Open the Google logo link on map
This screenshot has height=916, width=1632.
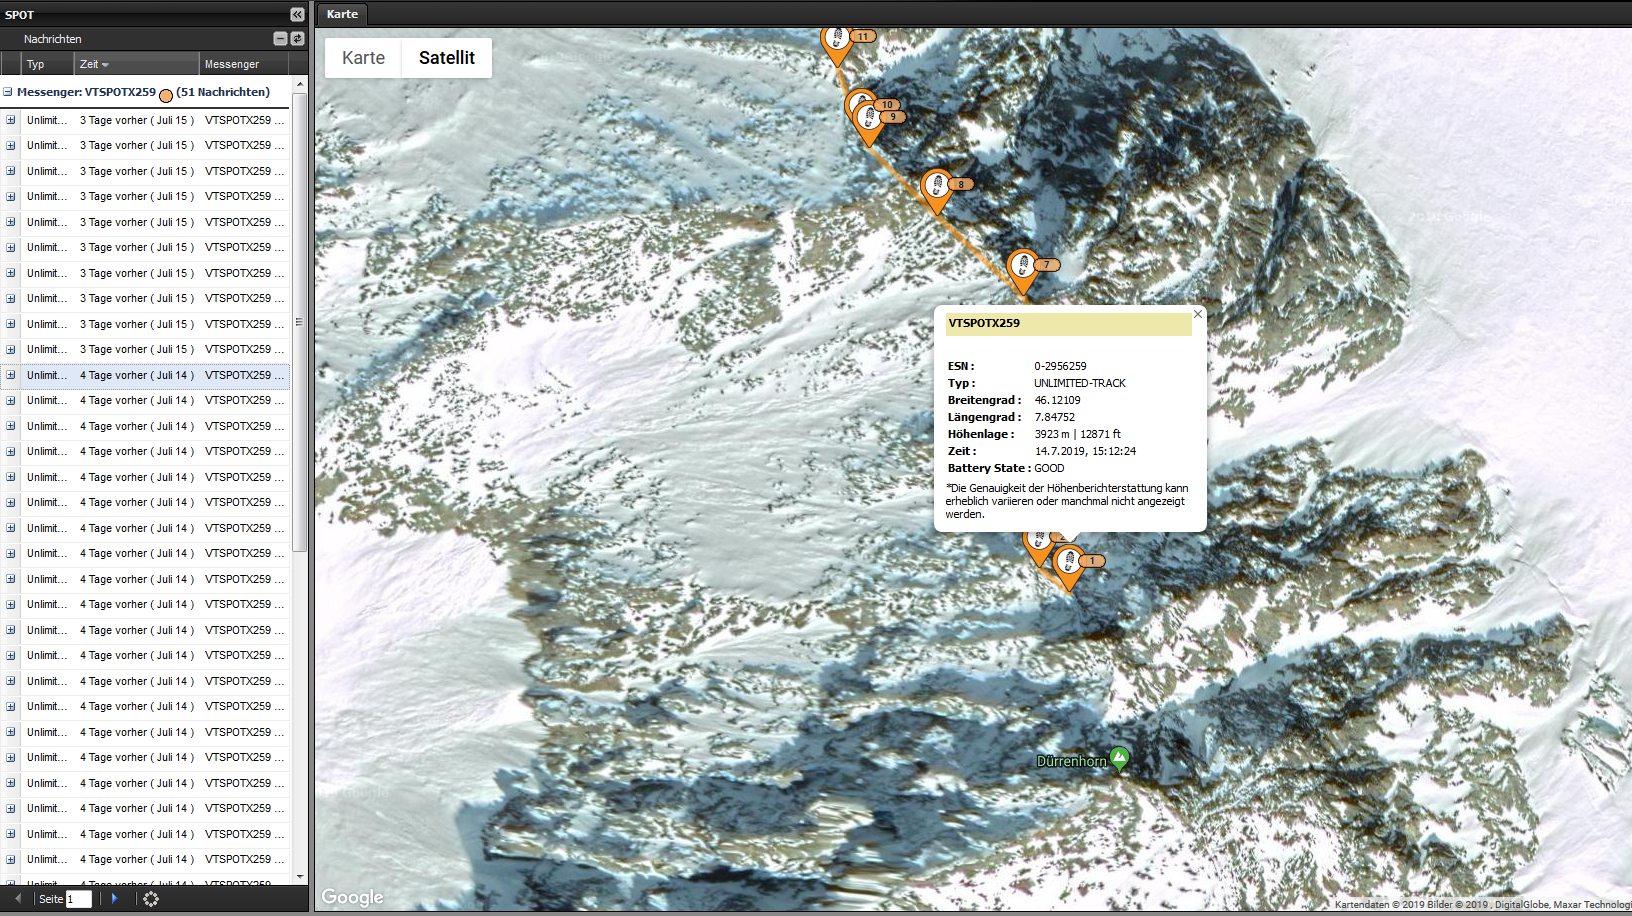click(352, 897)
